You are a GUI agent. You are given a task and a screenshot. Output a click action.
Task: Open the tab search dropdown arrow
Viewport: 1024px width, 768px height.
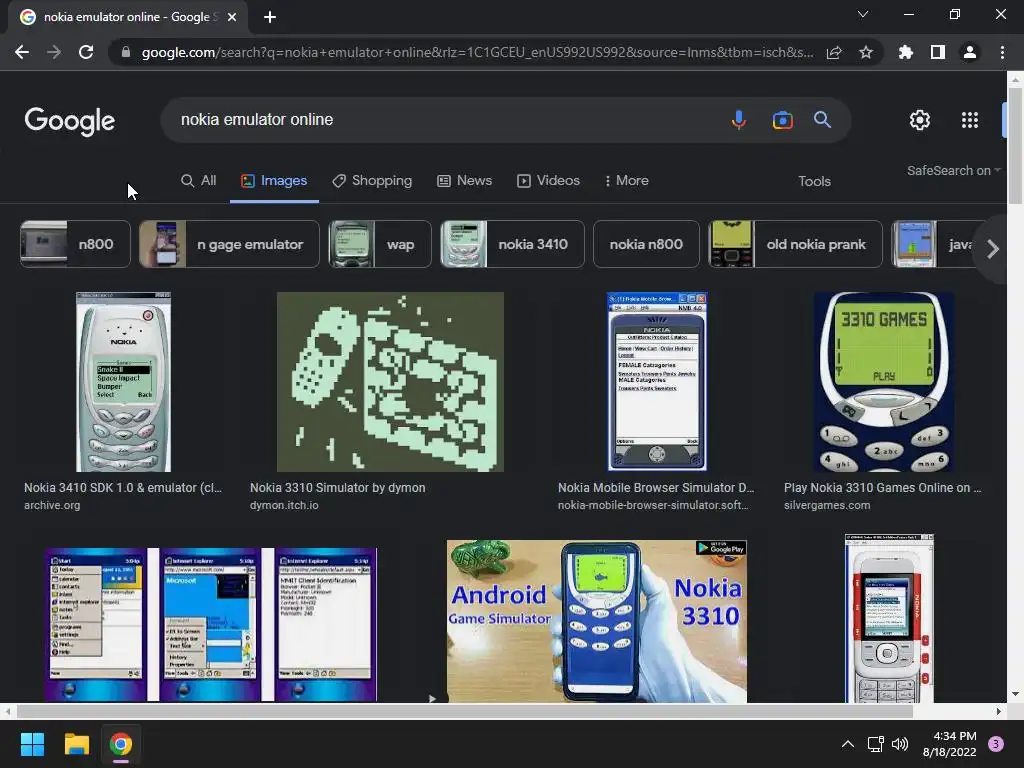pos(863,14)
